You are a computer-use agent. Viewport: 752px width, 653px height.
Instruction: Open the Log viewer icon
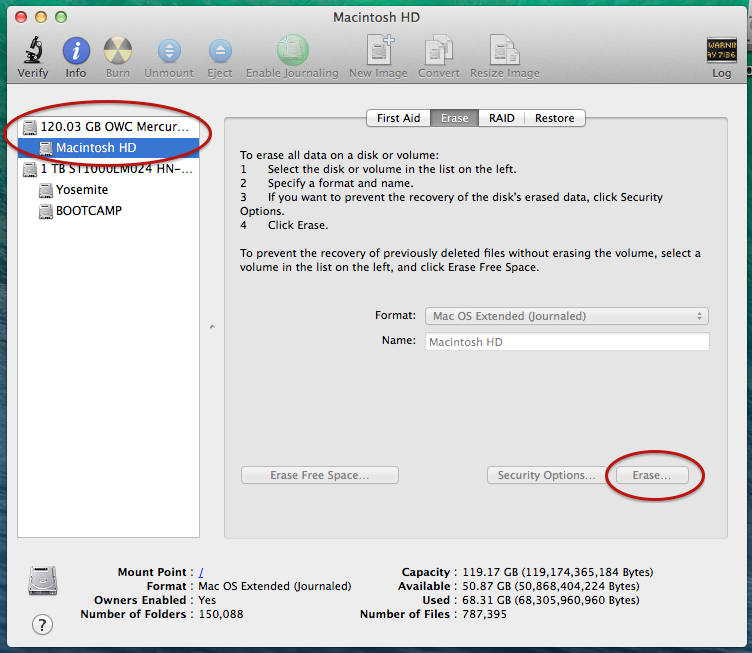coord(721,50)
